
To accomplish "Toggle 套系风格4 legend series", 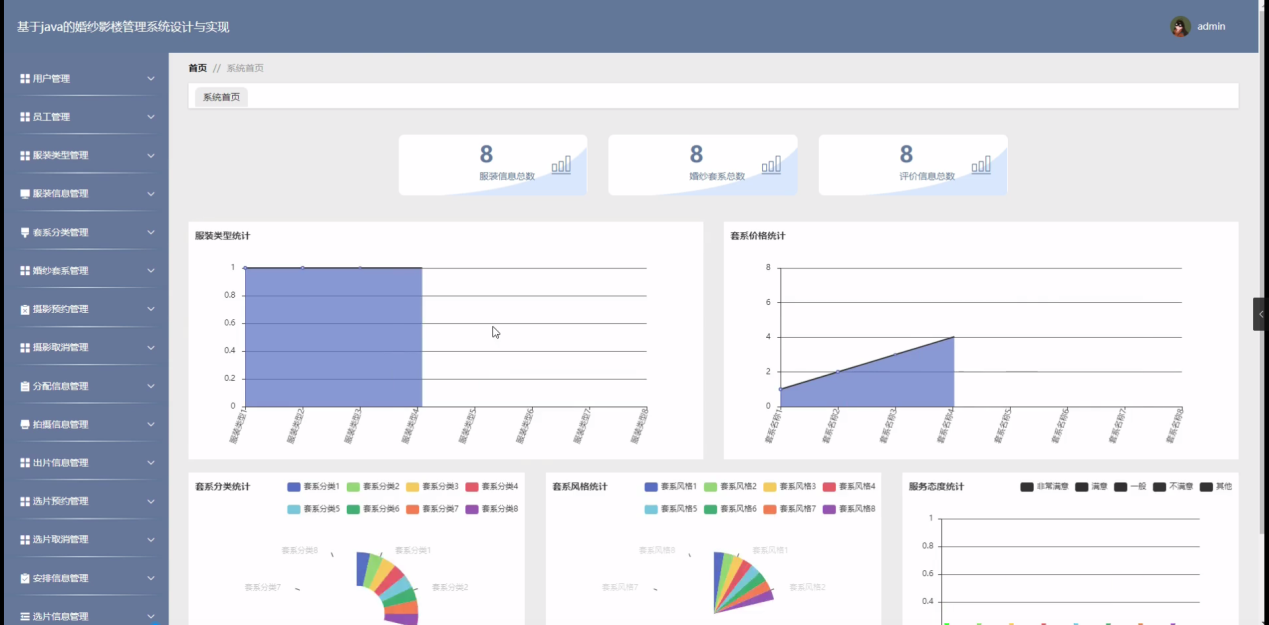I will coord(850,486).
